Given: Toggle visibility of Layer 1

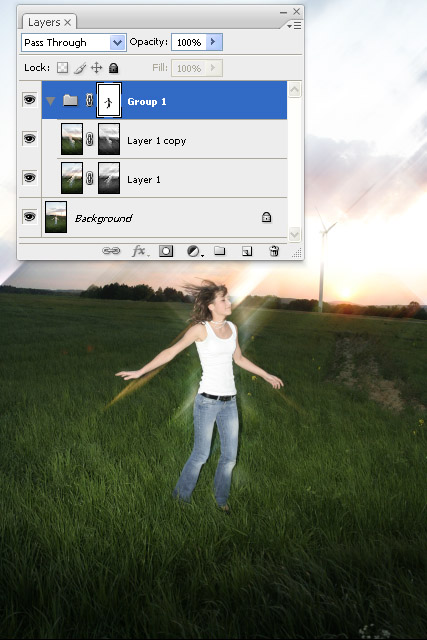Looking at the screenshot, I should [29, 178].
